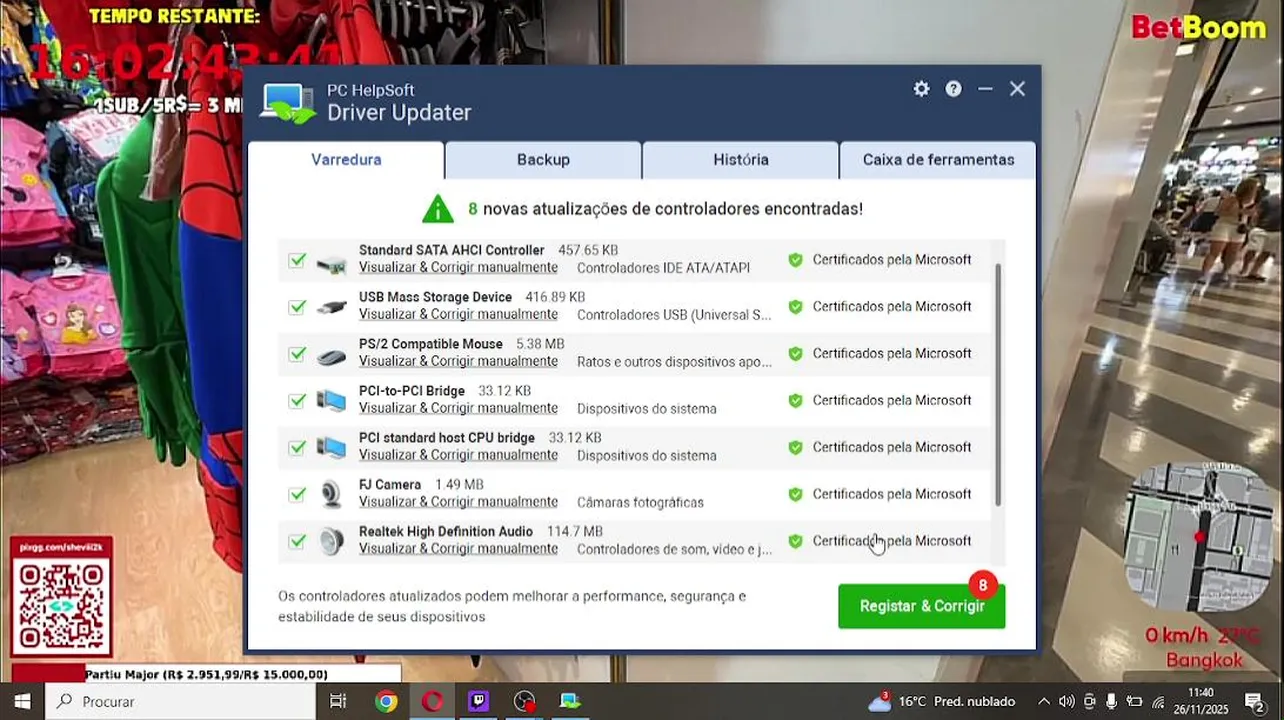Open the OBS Studio taskbar icon
This screenshot has height=720, width=1284.
coord(524,701)
